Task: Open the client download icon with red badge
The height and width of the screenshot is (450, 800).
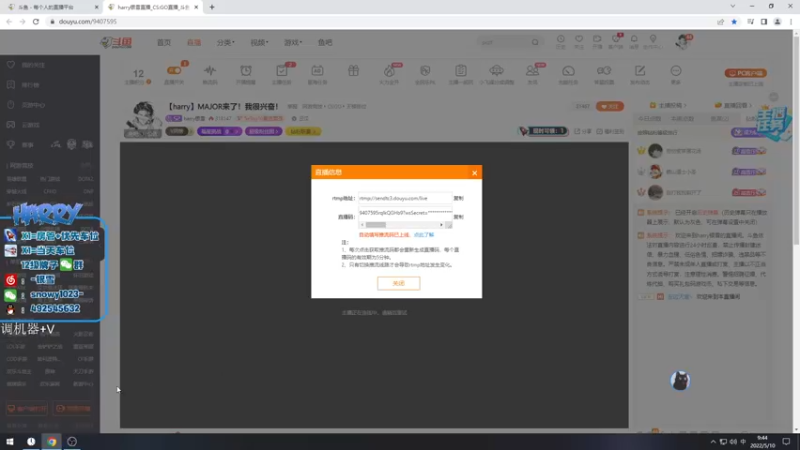Action: (616, 41)
